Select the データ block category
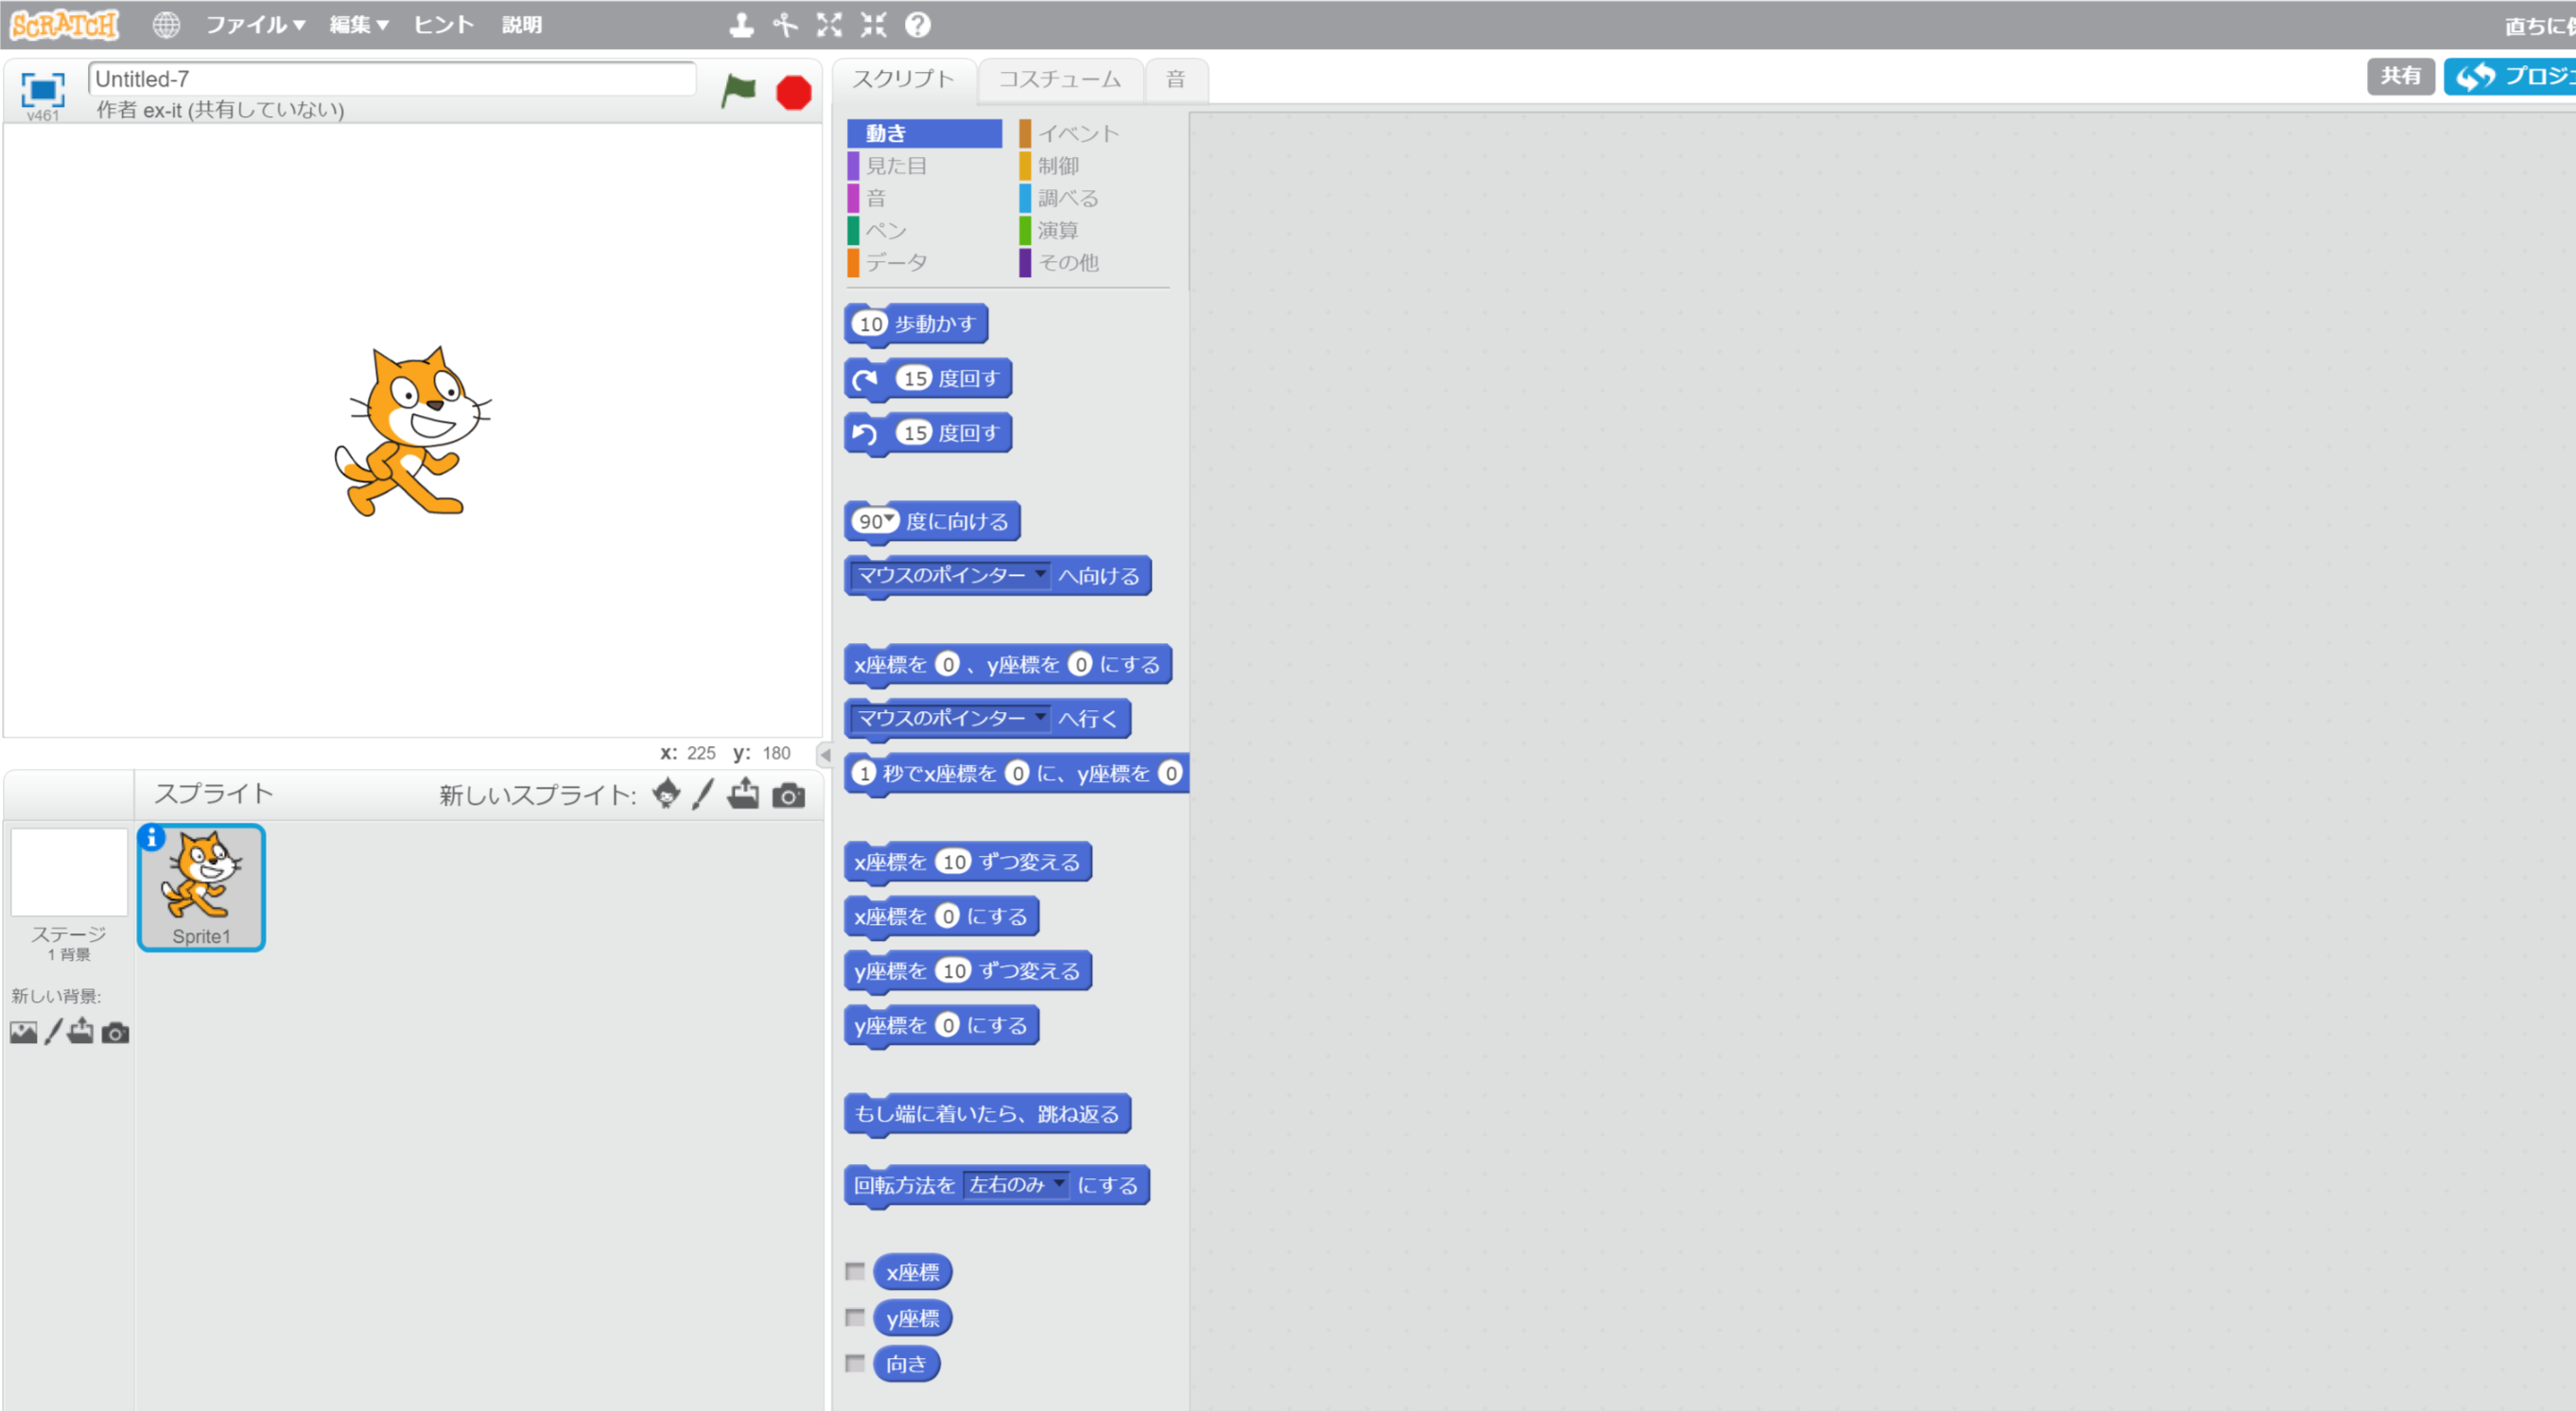 924,262
